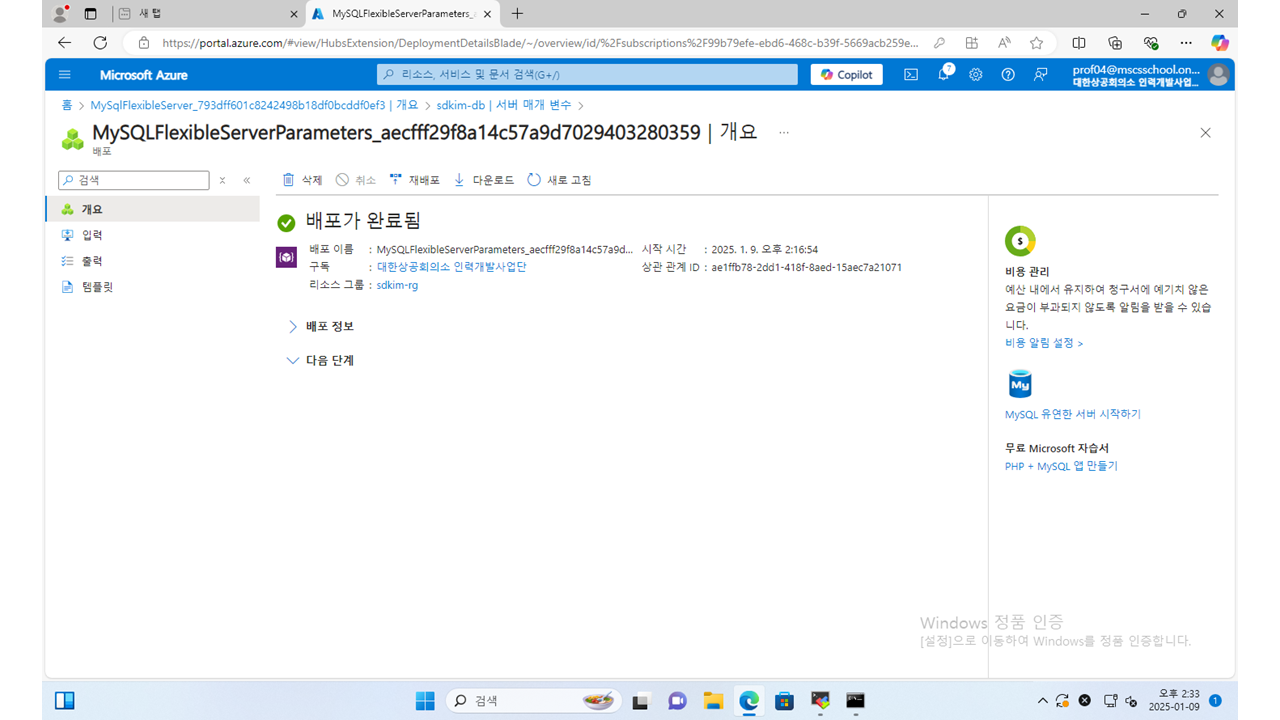Open 비용 알림 설정 link
This screenshot has height=720, width=1280.
pyautogui.click(x=1044, y=343)
